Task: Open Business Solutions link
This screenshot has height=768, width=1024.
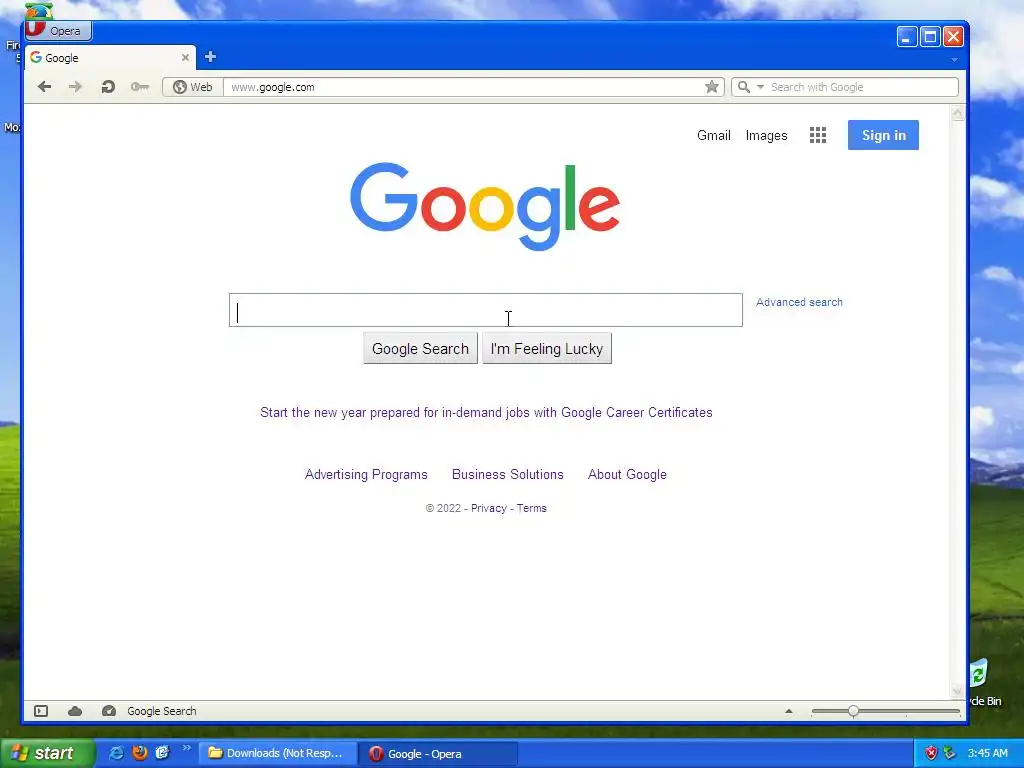Action: coord(507,475)
